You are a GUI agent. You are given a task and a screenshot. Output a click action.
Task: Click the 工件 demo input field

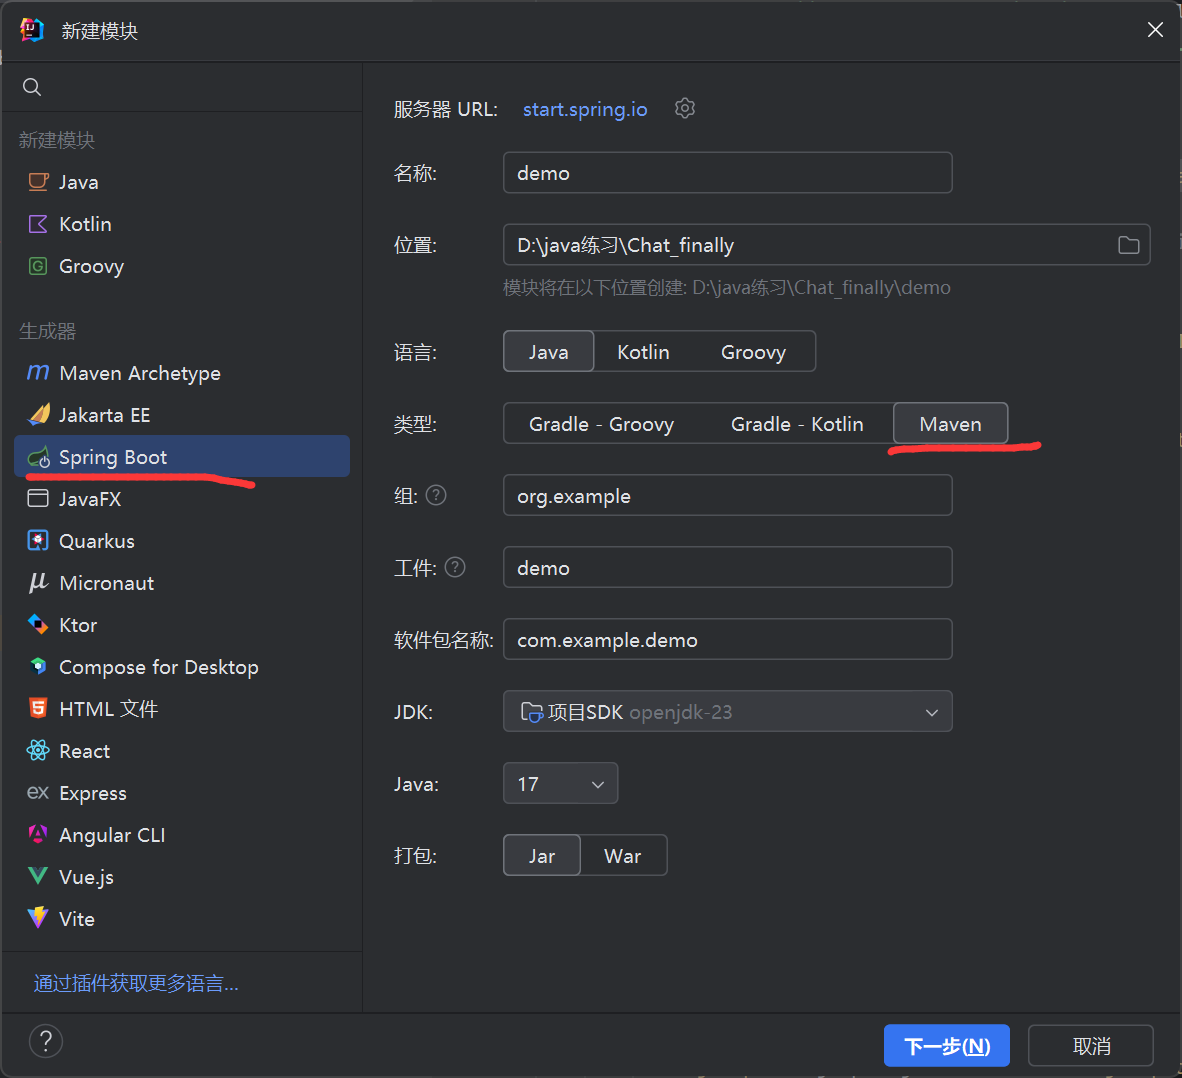point(727,567)
